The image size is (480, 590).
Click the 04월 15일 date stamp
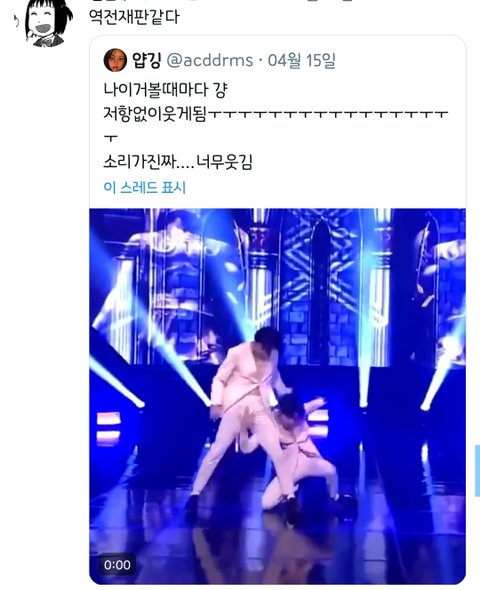tap(301, 60)
